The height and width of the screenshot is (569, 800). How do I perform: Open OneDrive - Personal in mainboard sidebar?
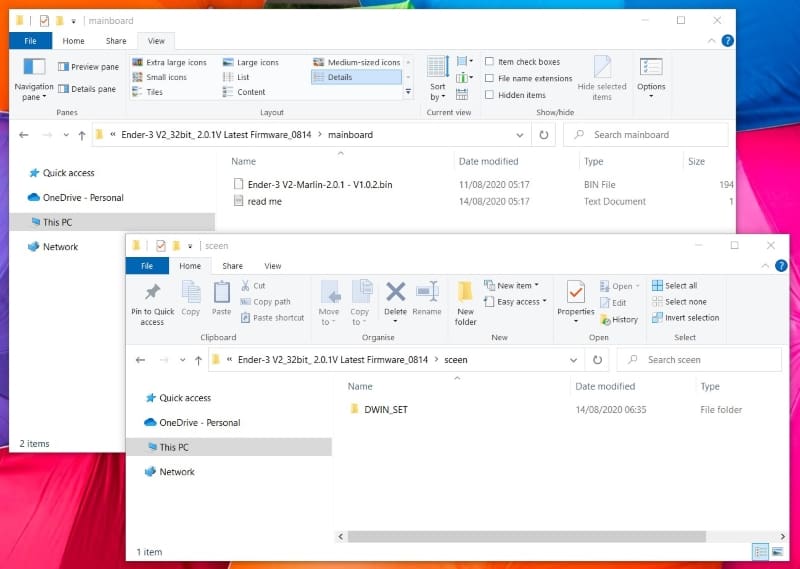coord(76,197)
